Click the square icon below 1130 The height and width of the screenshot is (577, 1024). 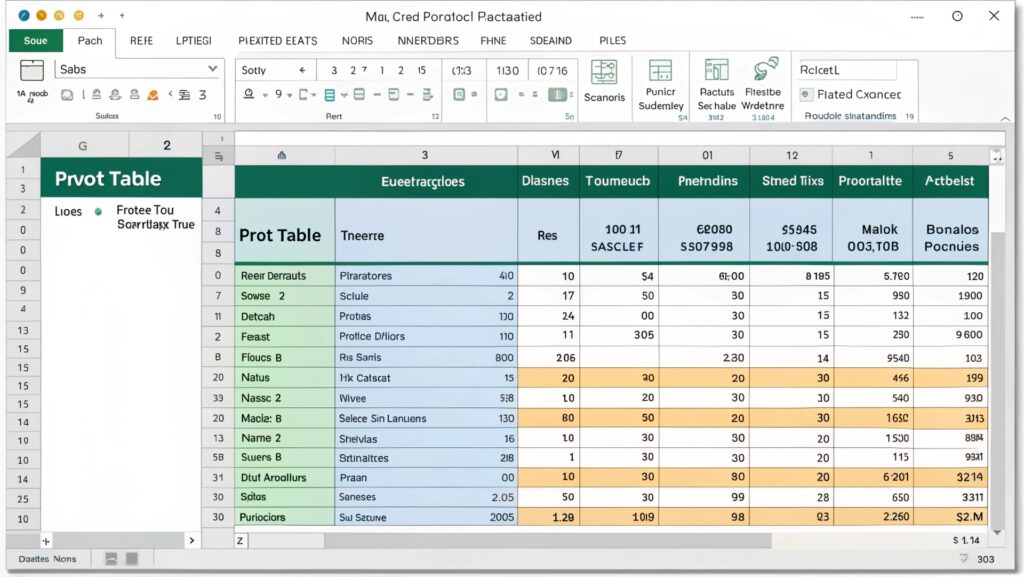tap(501, 95)
